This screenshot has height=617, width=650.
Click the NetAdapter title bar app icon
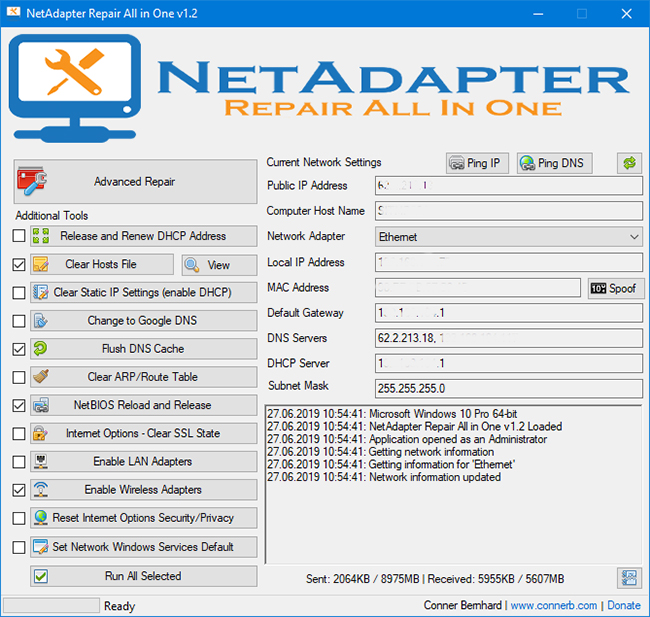(x=13, y=12)
